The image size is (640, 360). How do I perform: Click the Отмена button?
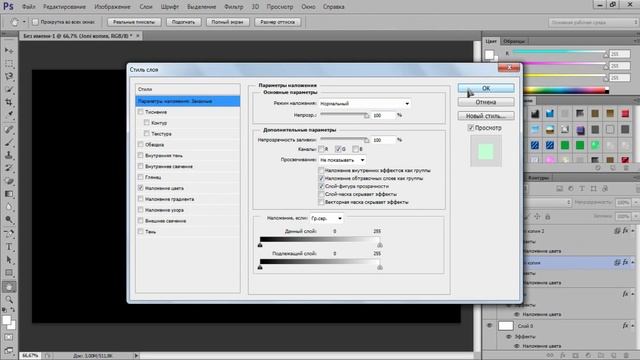[x=486, y=102]
